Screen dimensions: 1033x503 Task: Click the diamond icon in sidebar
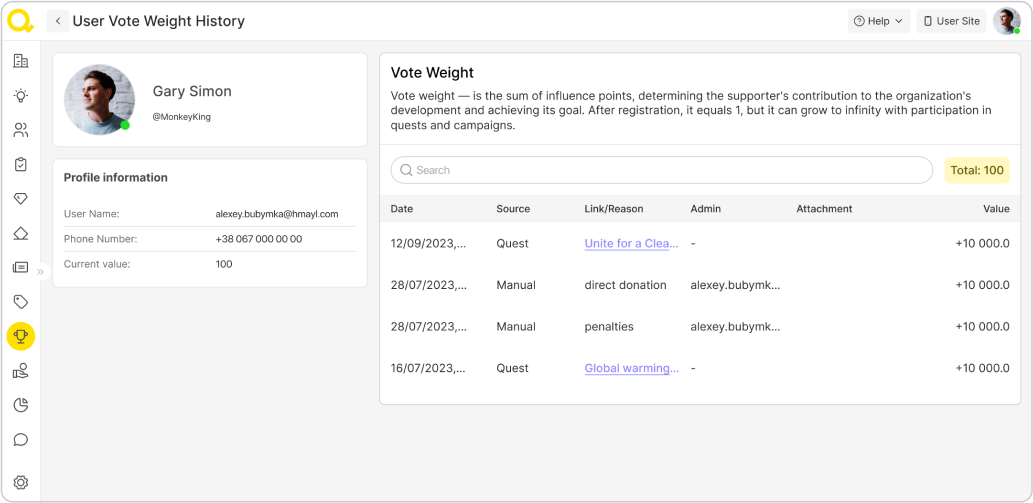20,199
